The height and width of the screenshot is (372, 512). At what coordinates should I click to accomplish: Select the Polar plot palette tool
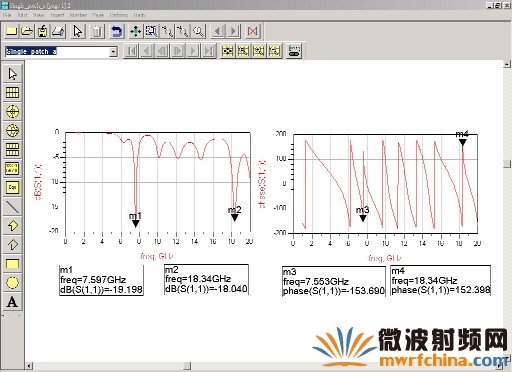click(x=12, y=111)
